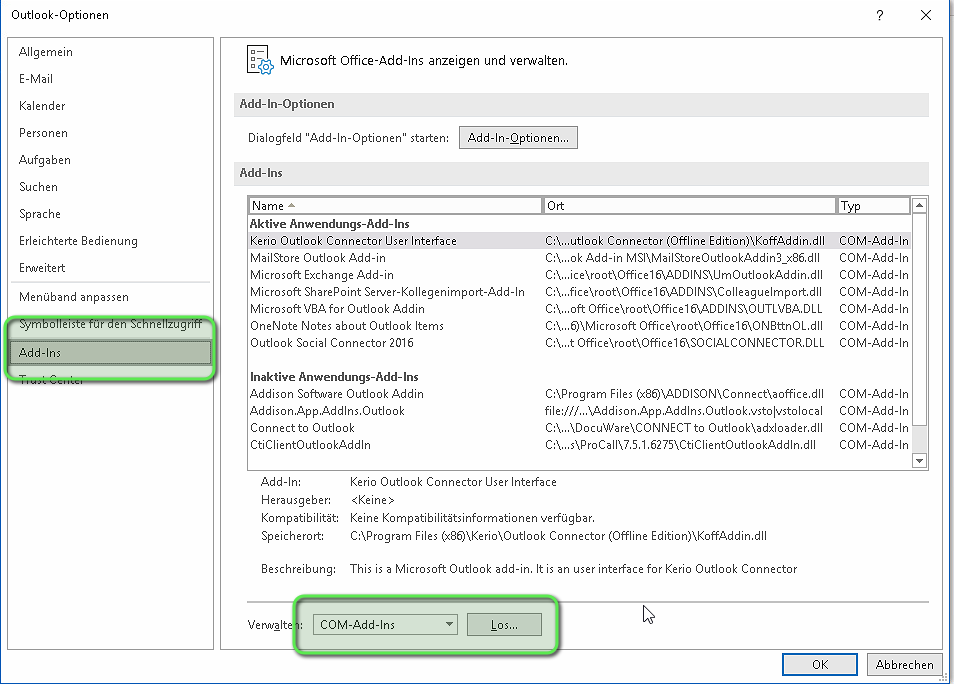Open the Kalender settings category
954x684 pixels.
[42, 106]
